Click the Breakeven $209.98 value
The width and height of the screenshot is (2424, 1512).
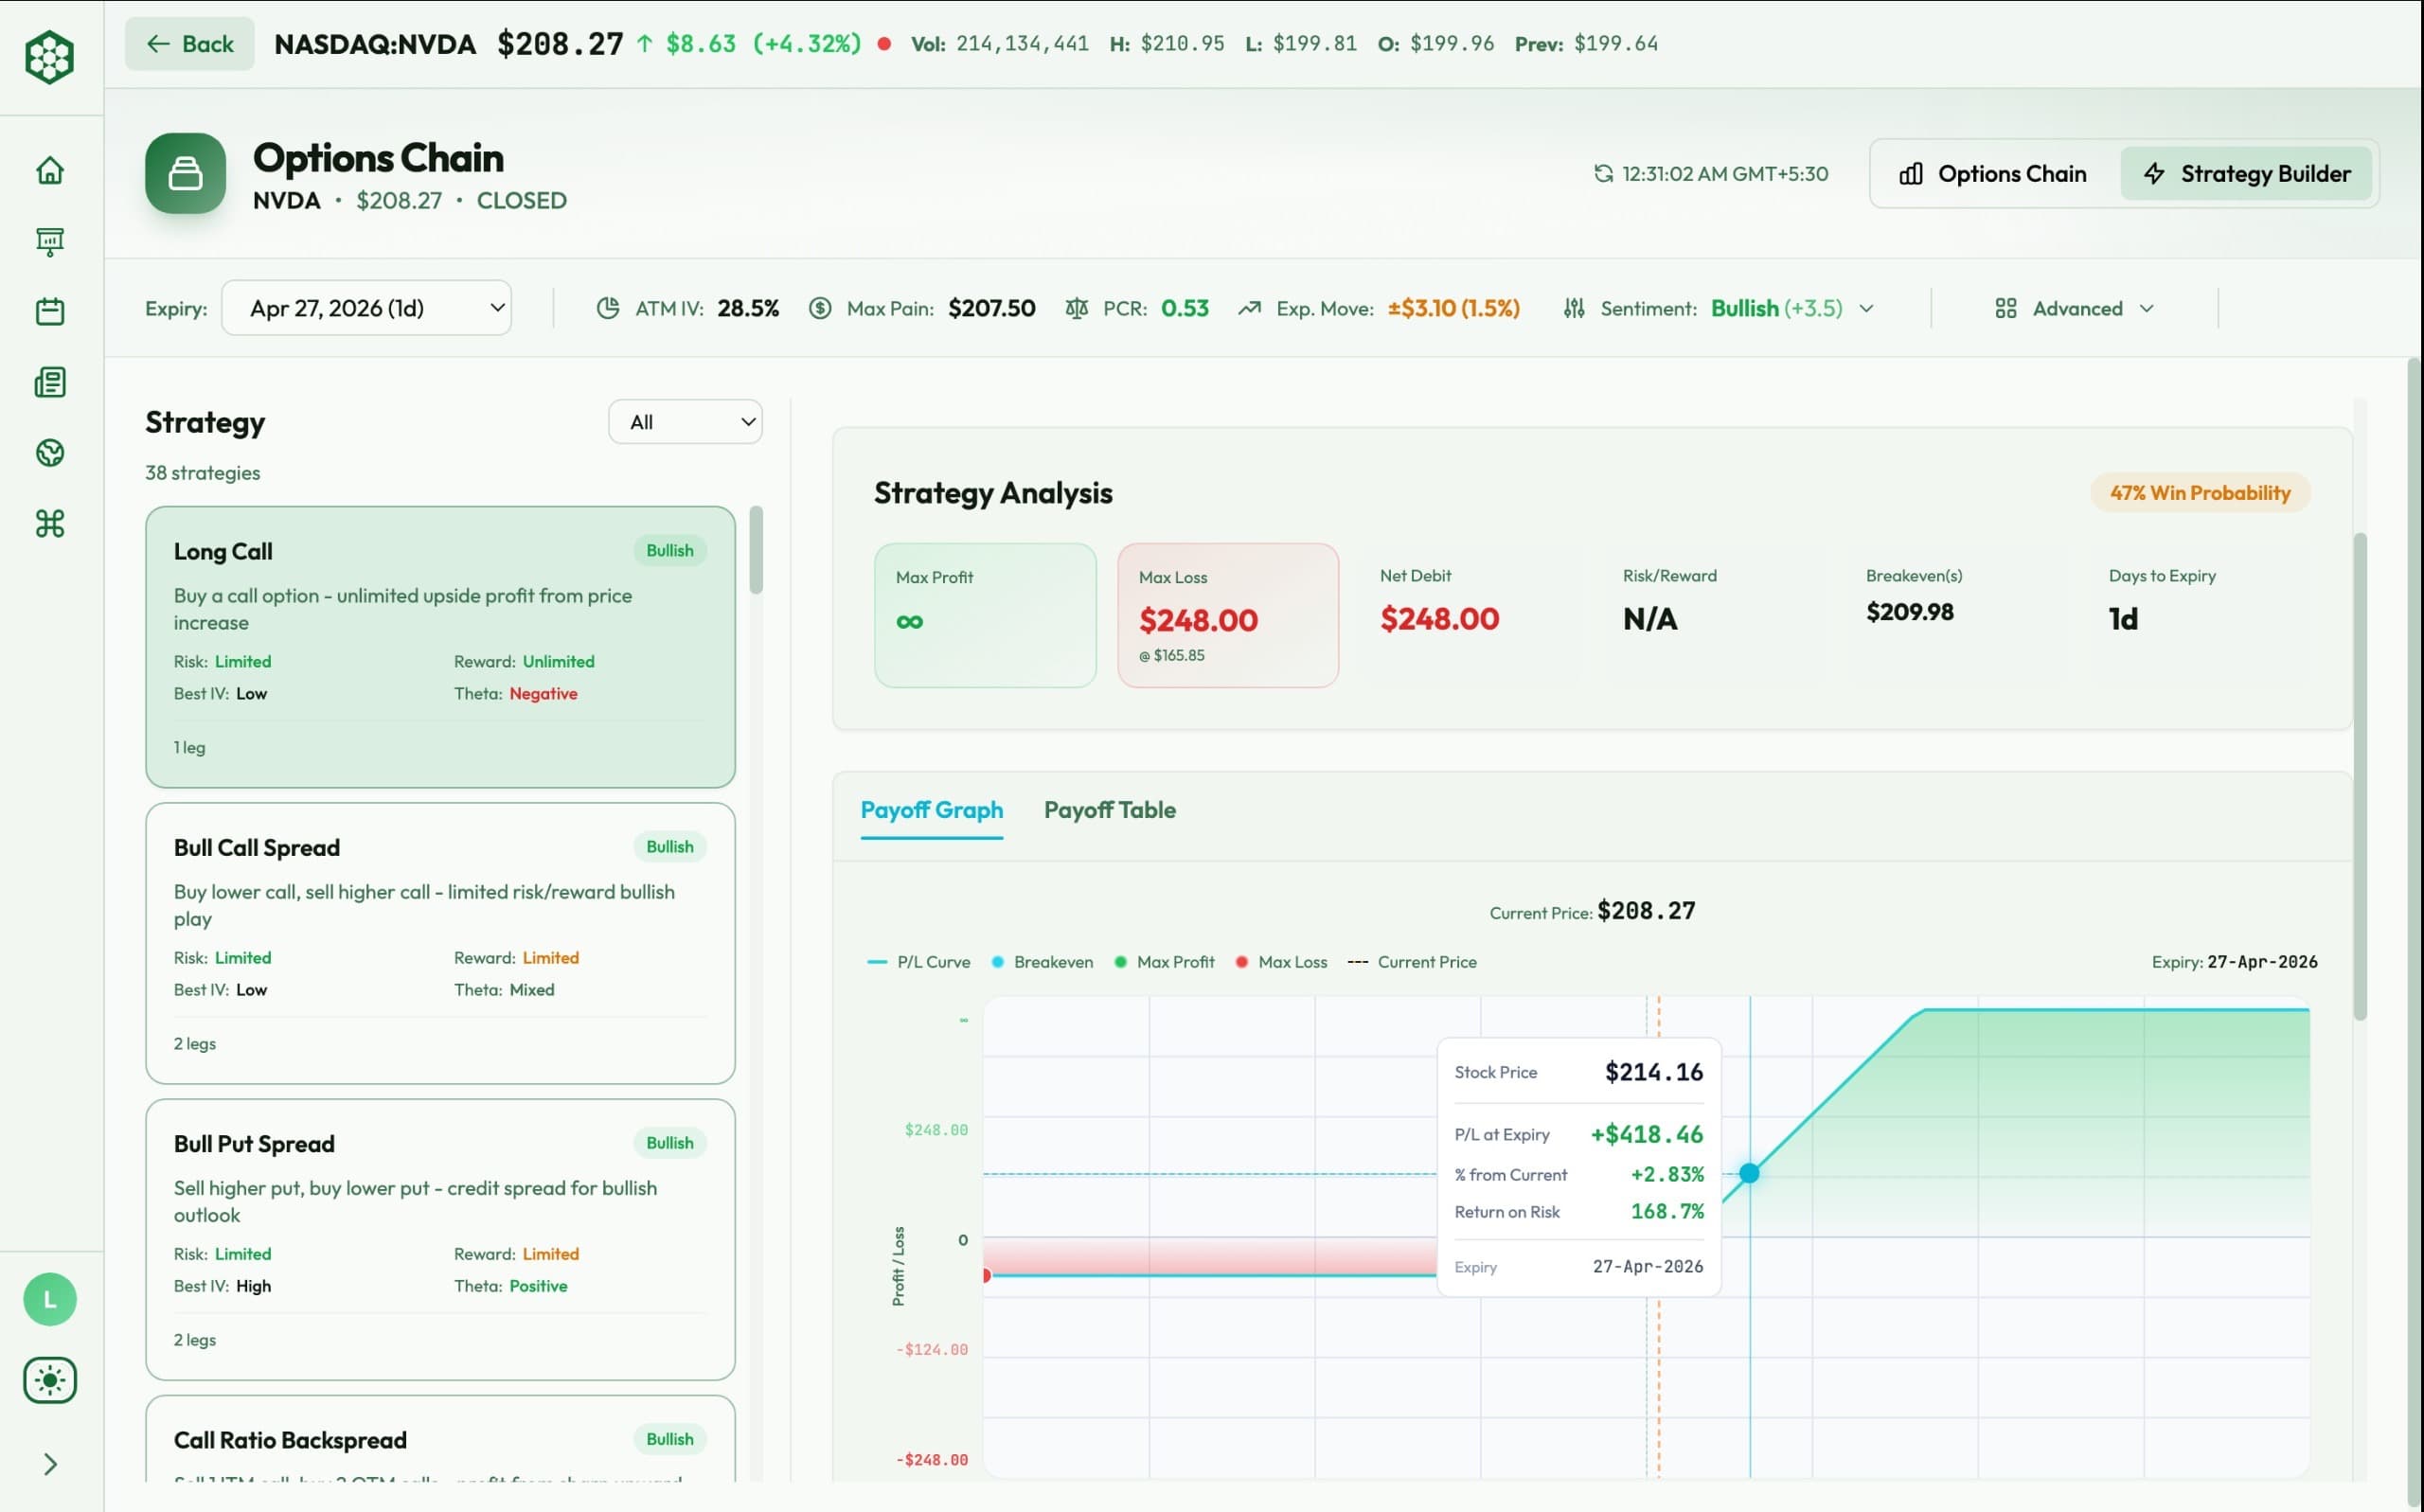tap(1909, 612)
